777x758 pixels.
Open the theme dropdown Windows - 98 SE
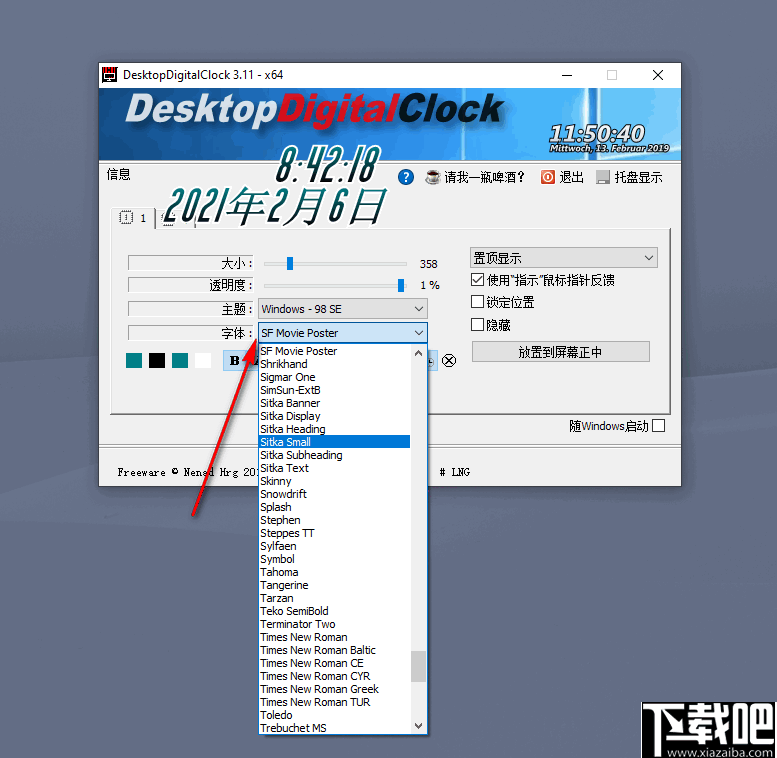[x=342, y=309]
